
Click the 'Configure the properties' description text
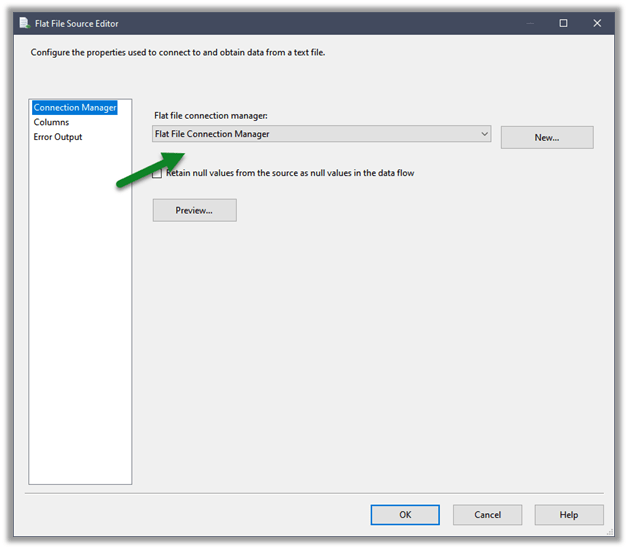(x=178, y=52)
